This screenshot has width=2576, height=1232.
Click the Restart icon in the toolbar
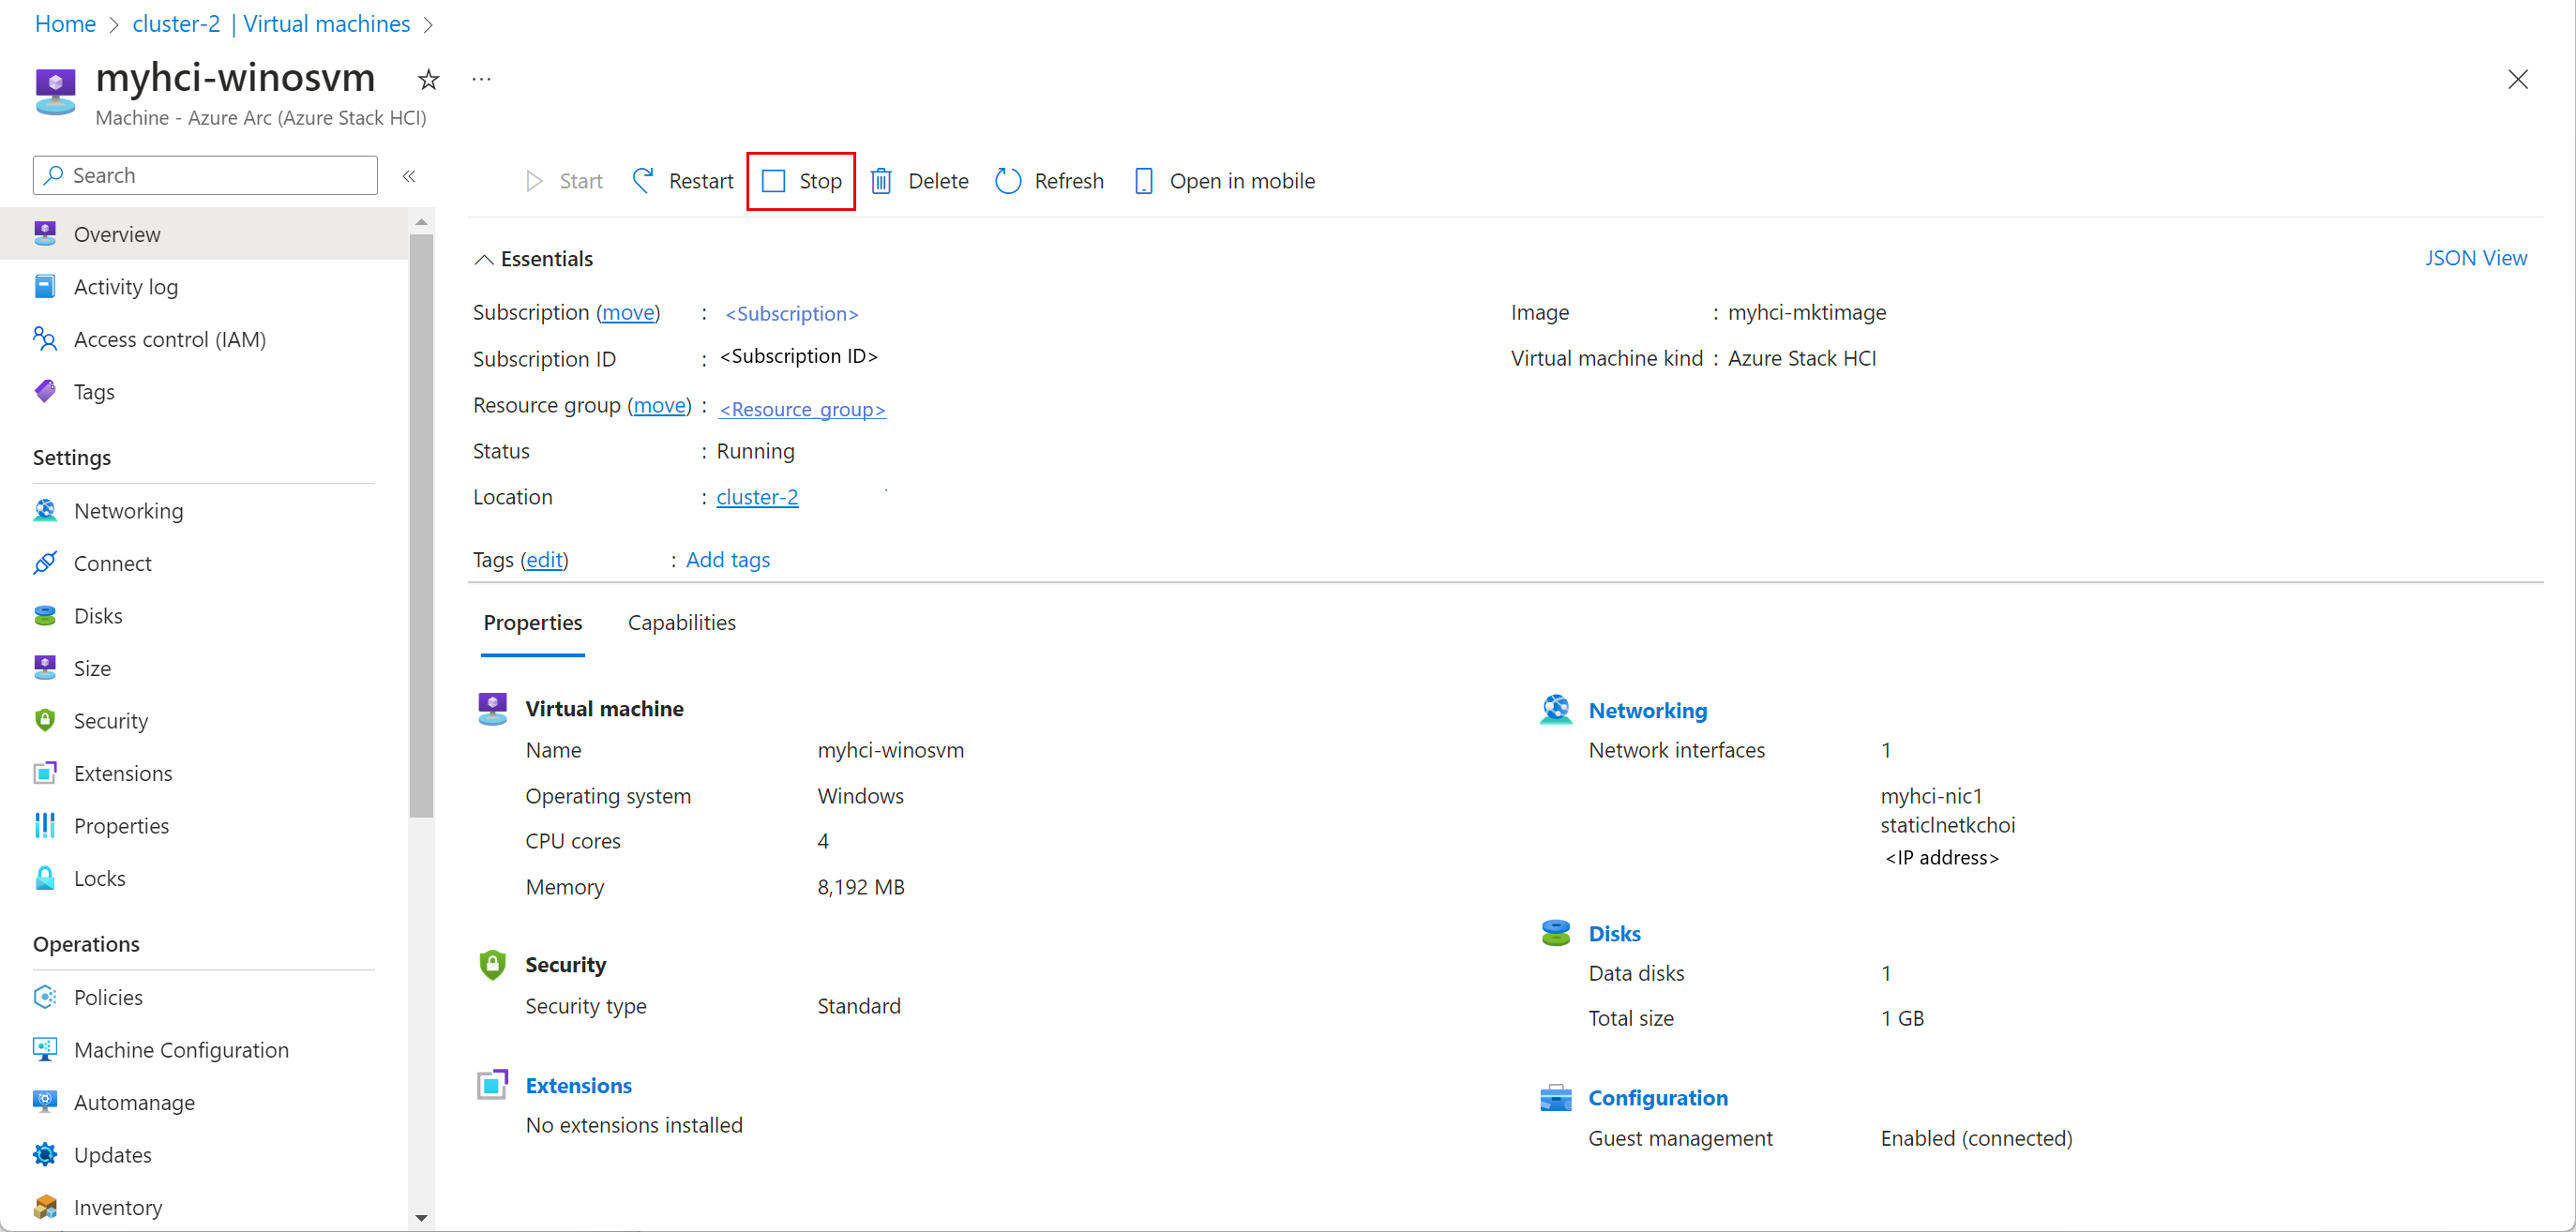click(643, 181)
